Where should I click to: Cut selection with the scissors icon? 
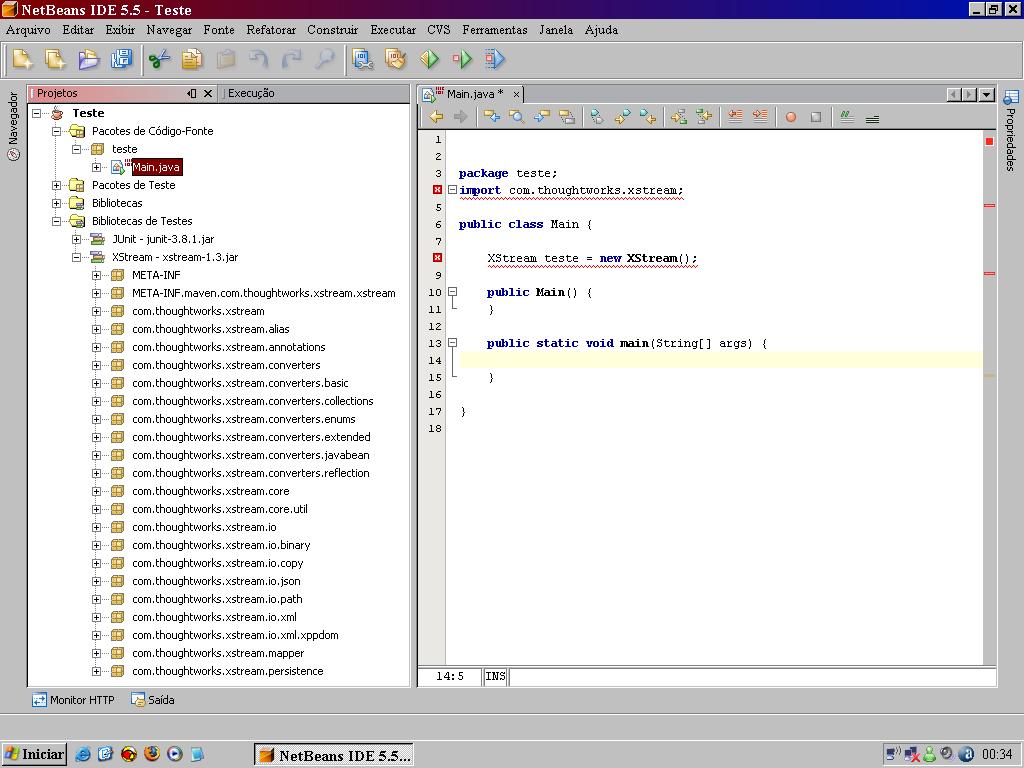[159, 59]
